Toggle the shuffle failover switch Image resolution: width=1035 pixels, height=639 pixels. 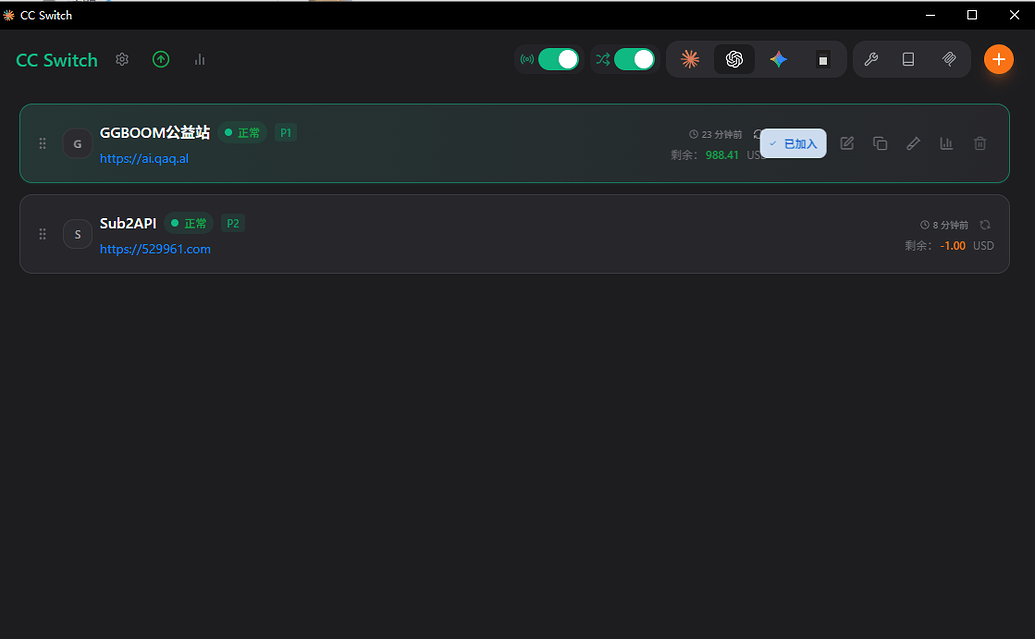pos(634,59)
